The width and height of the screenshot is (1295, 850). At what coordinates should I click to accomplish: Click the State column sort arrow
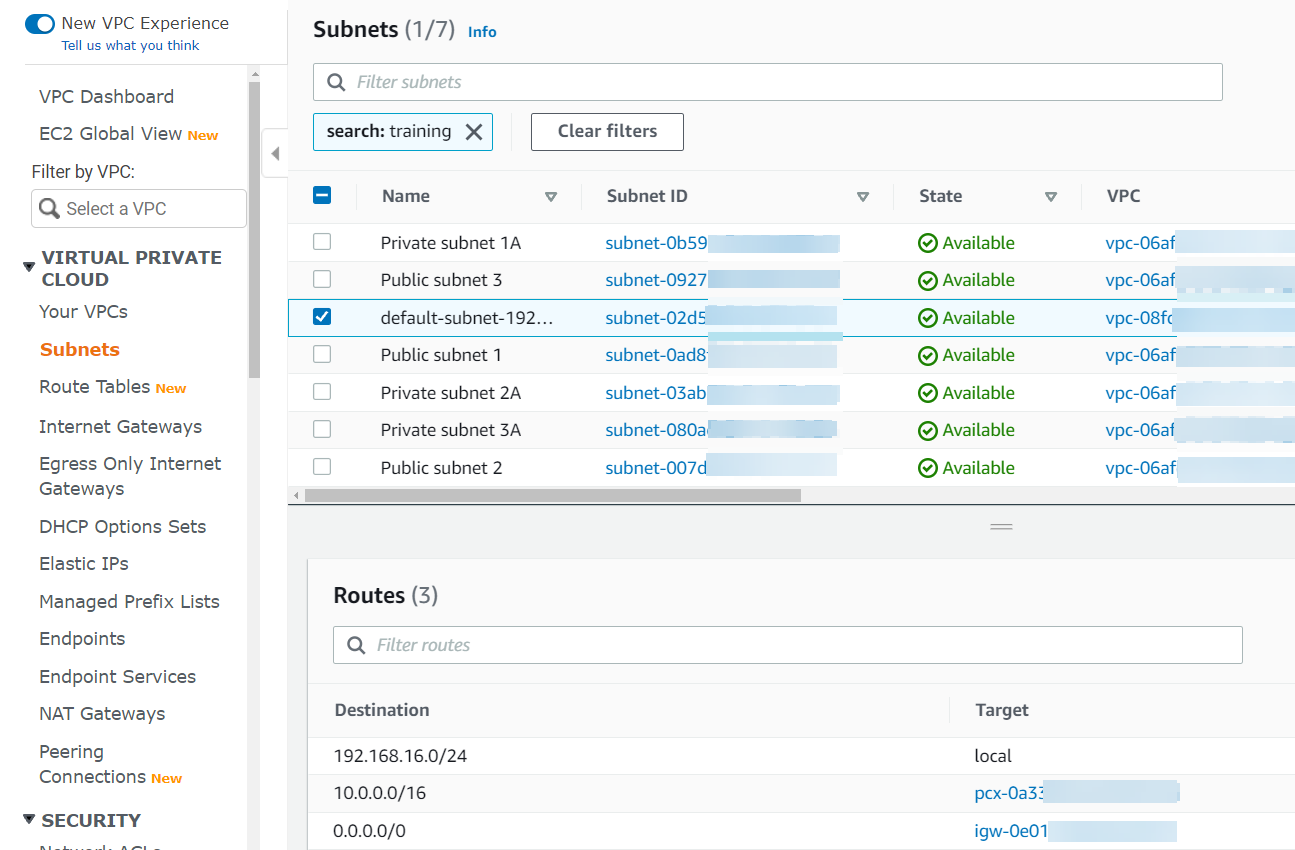(x=1050, y=197)
